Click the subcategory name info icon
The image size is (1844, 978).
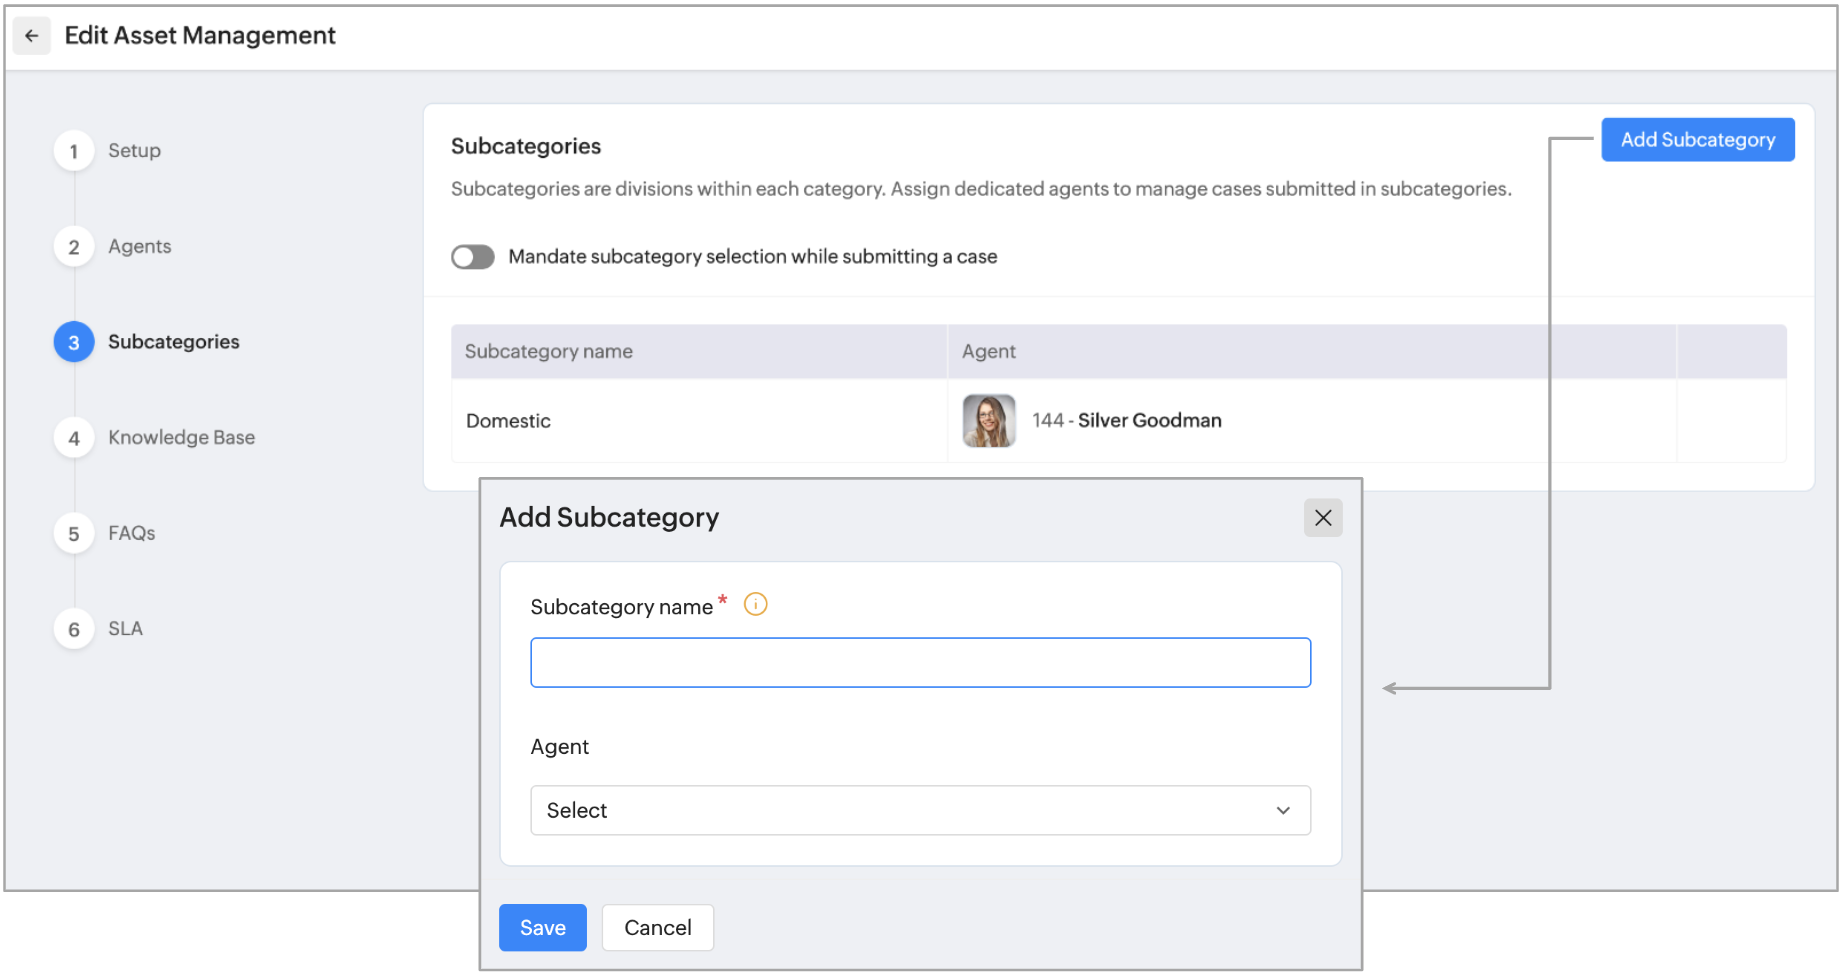point(756,605)
